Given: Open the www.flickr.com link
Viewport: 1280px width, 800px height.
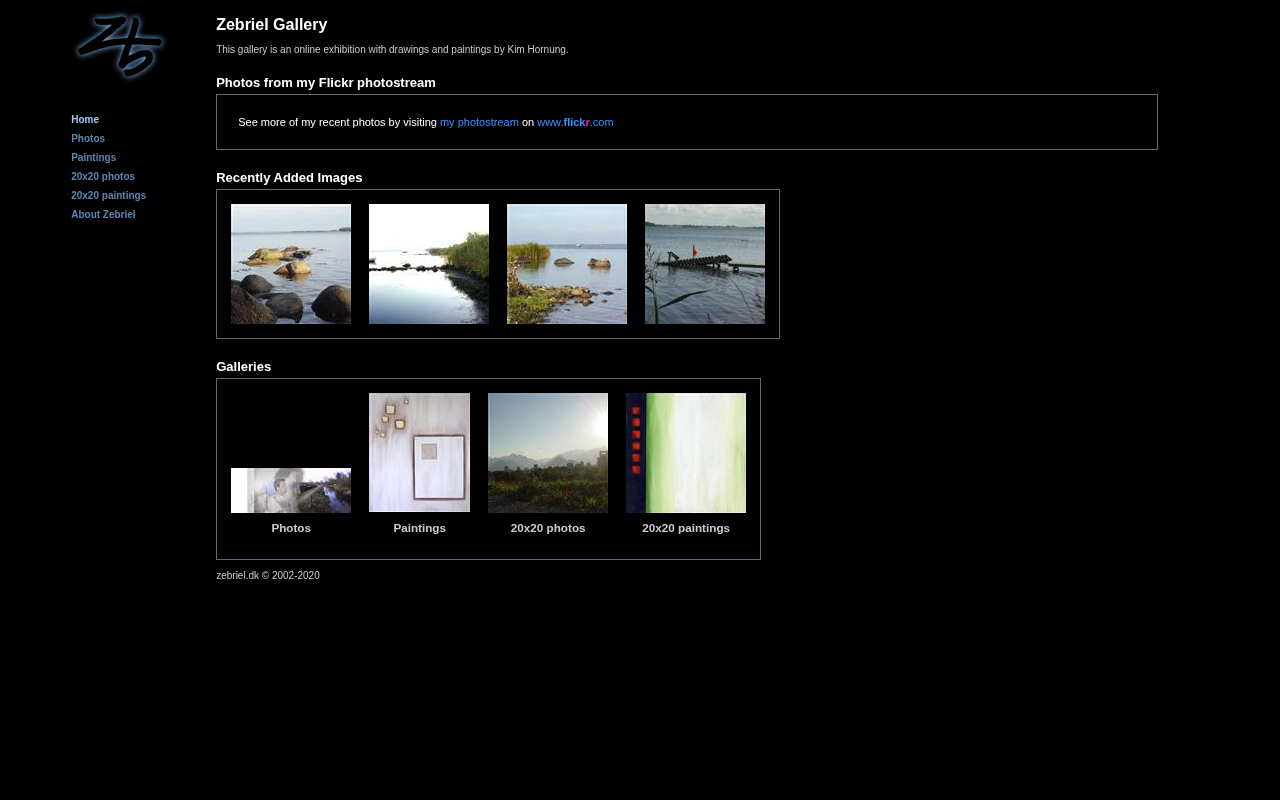Looking at the screenshot, I should click(x=575, y=123).
